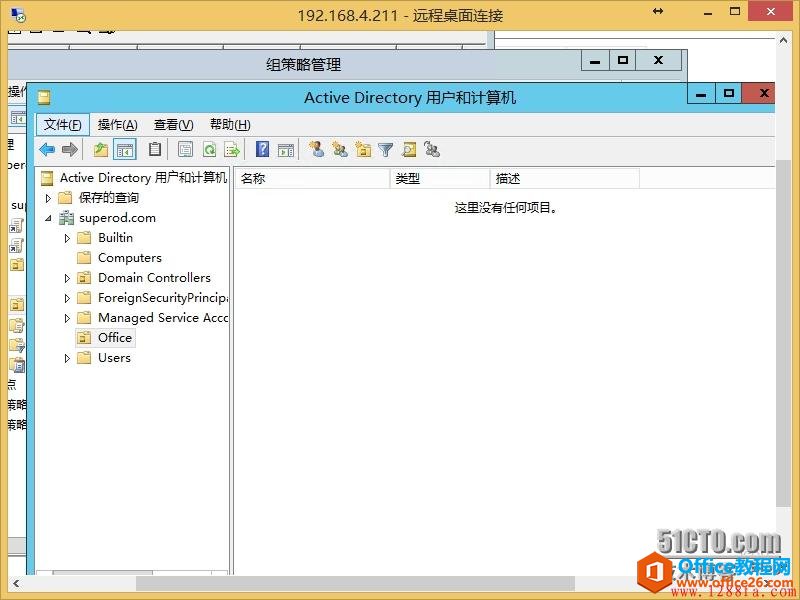The height and width of the screenshot is (600, 800).
Task: Click remote desktop horizontal scrollbar thumb
Action: click(355, 583)
